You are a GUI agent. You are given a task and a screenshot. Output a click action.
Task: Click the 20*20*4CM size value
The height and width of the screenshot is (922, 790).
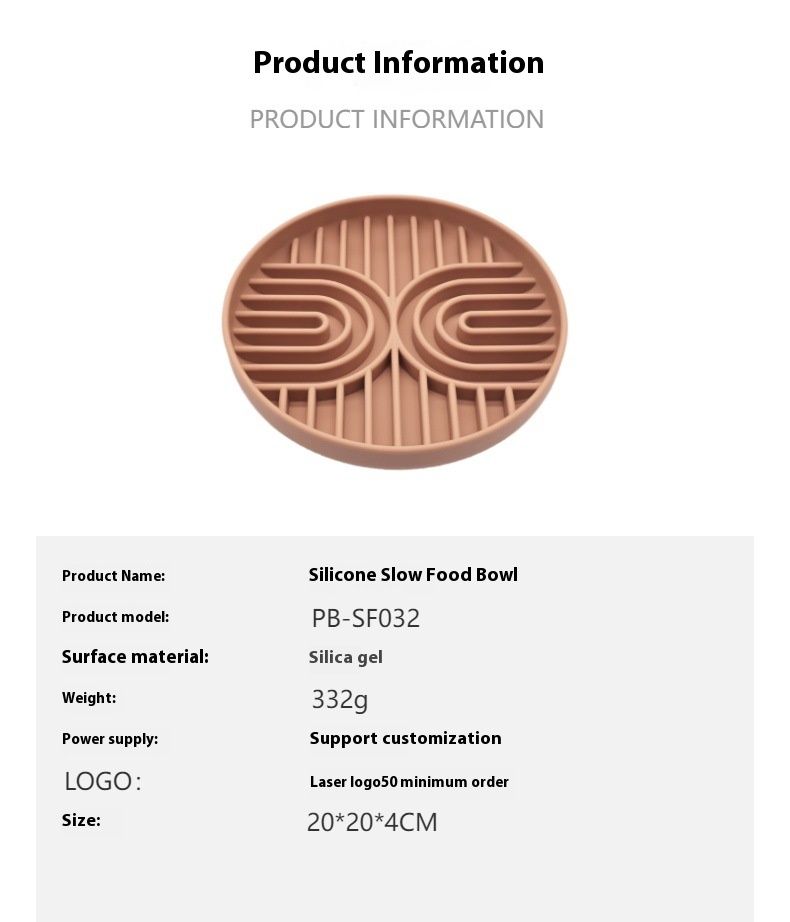click(x=372, y=822)
